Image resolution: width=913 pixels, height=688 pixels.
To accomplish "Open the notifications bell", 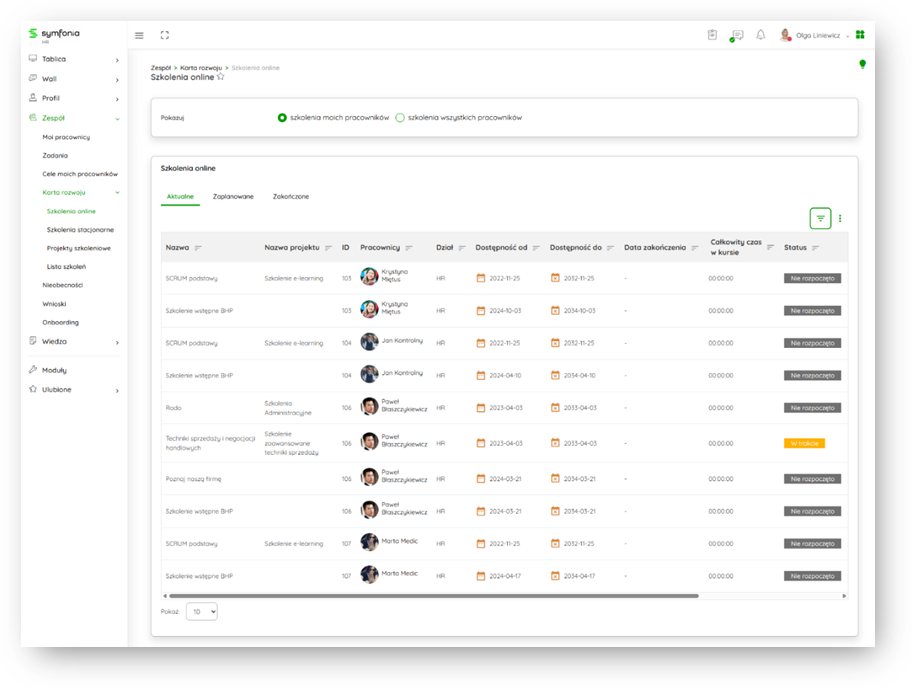I will (760, 35).
